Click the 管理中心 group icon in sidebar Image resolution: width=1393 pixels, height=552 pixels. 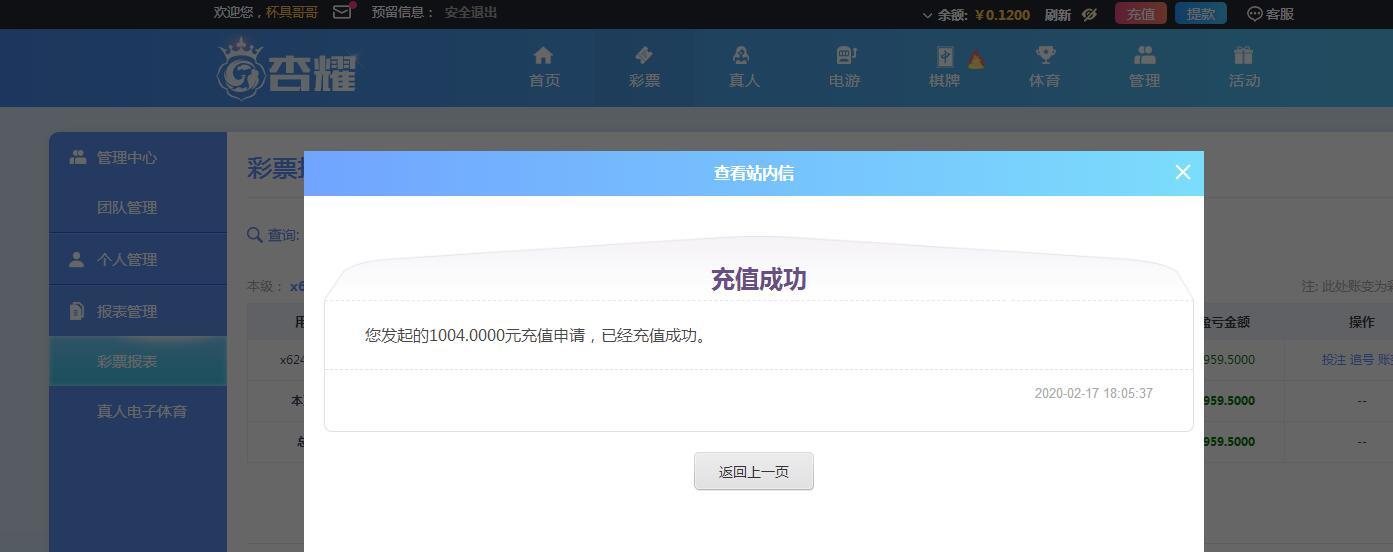point(77,157)
